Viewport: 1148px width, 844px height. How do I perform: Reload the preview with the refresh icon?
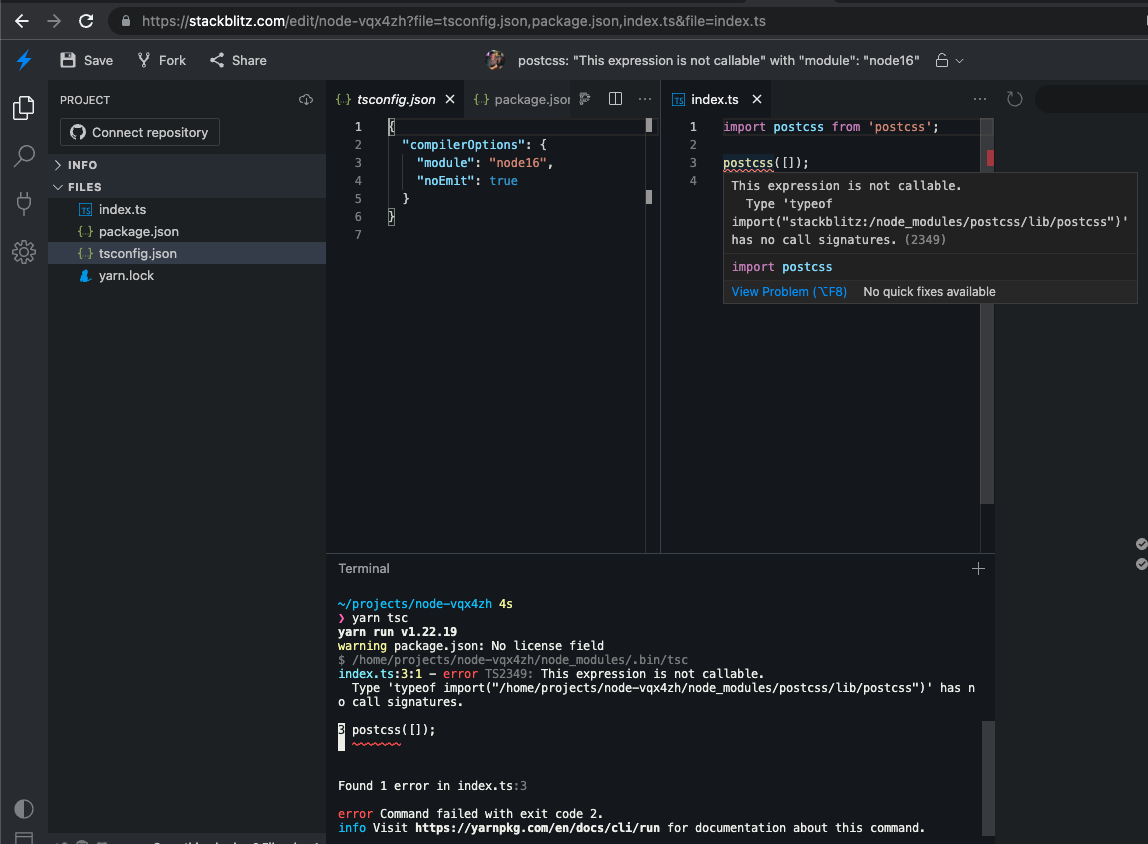pyautogui.click(x=1014, y=99)
